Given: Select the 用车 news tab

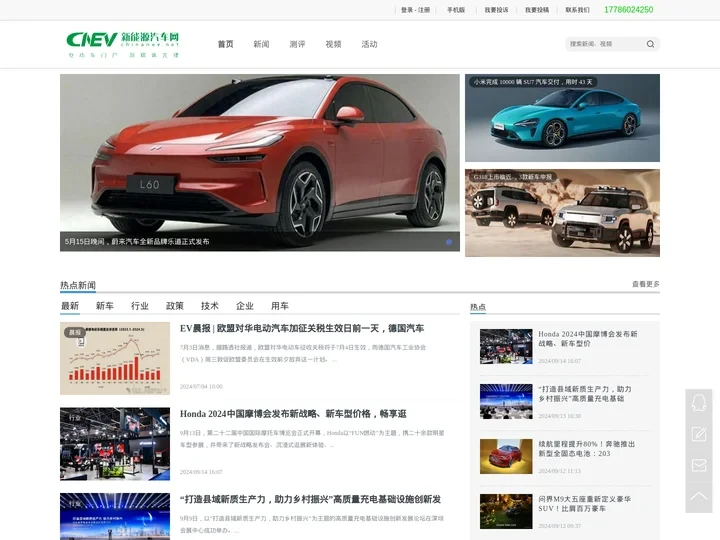Looking at the screenshot, I should click(x=280, y=306).
